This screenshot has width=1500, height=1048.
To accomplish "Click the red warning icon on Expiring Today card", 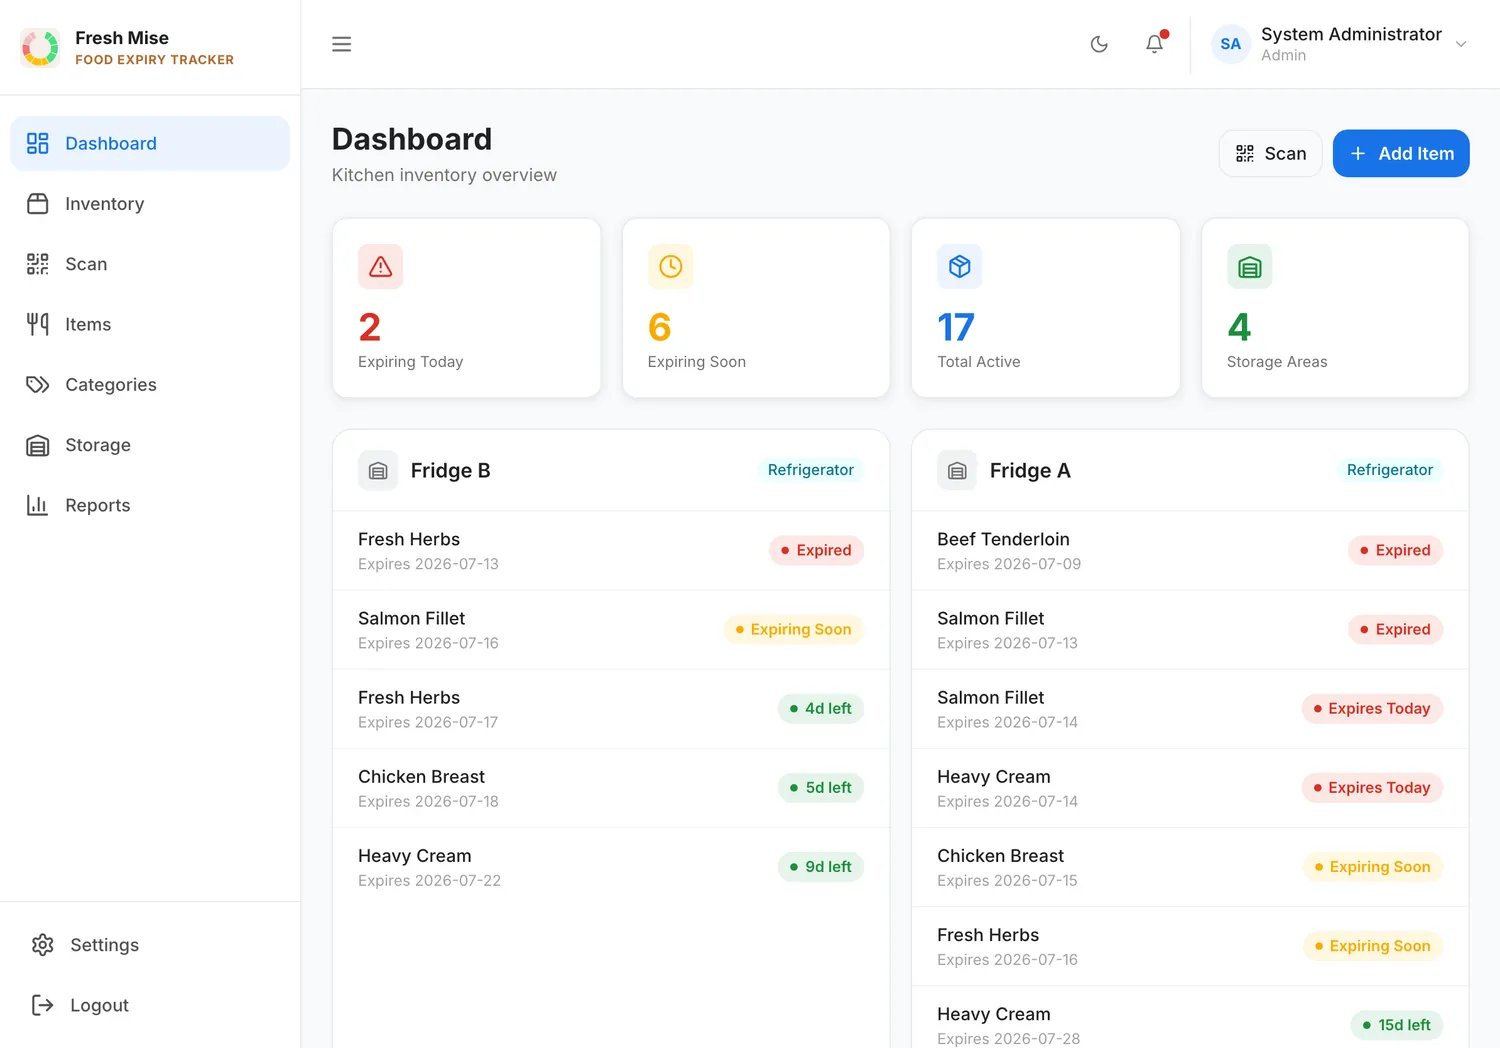I will [381, 267].
